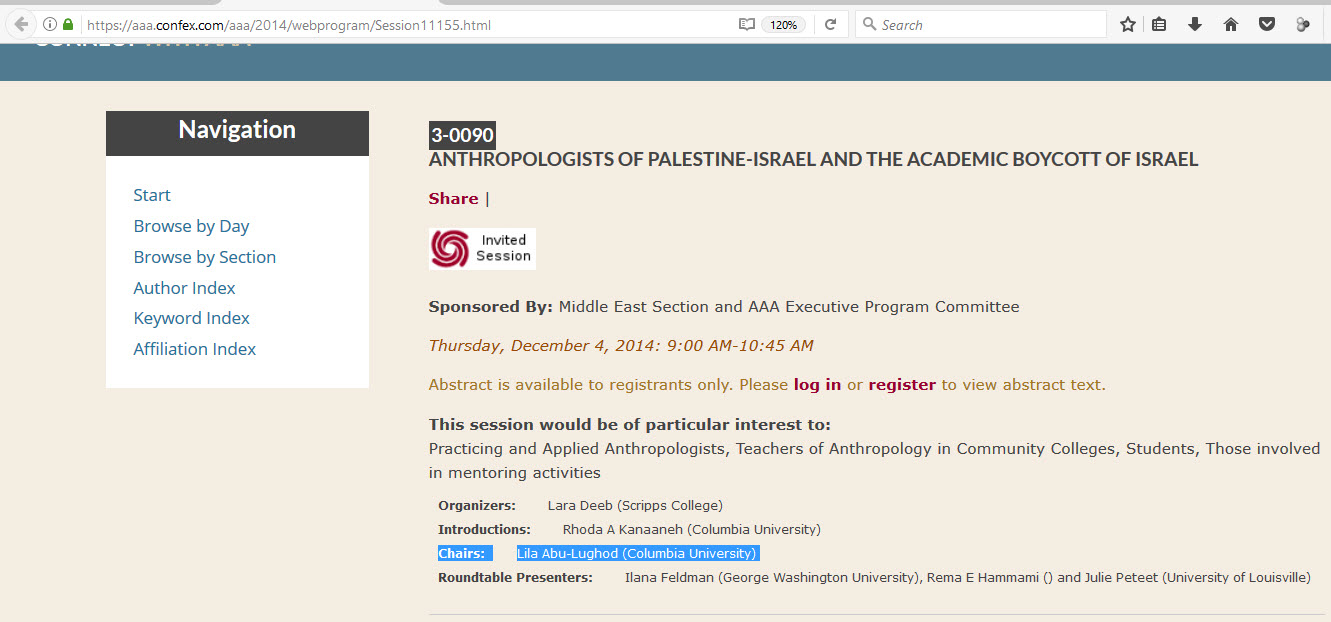Click the site information icon

[x=48, y=23]
